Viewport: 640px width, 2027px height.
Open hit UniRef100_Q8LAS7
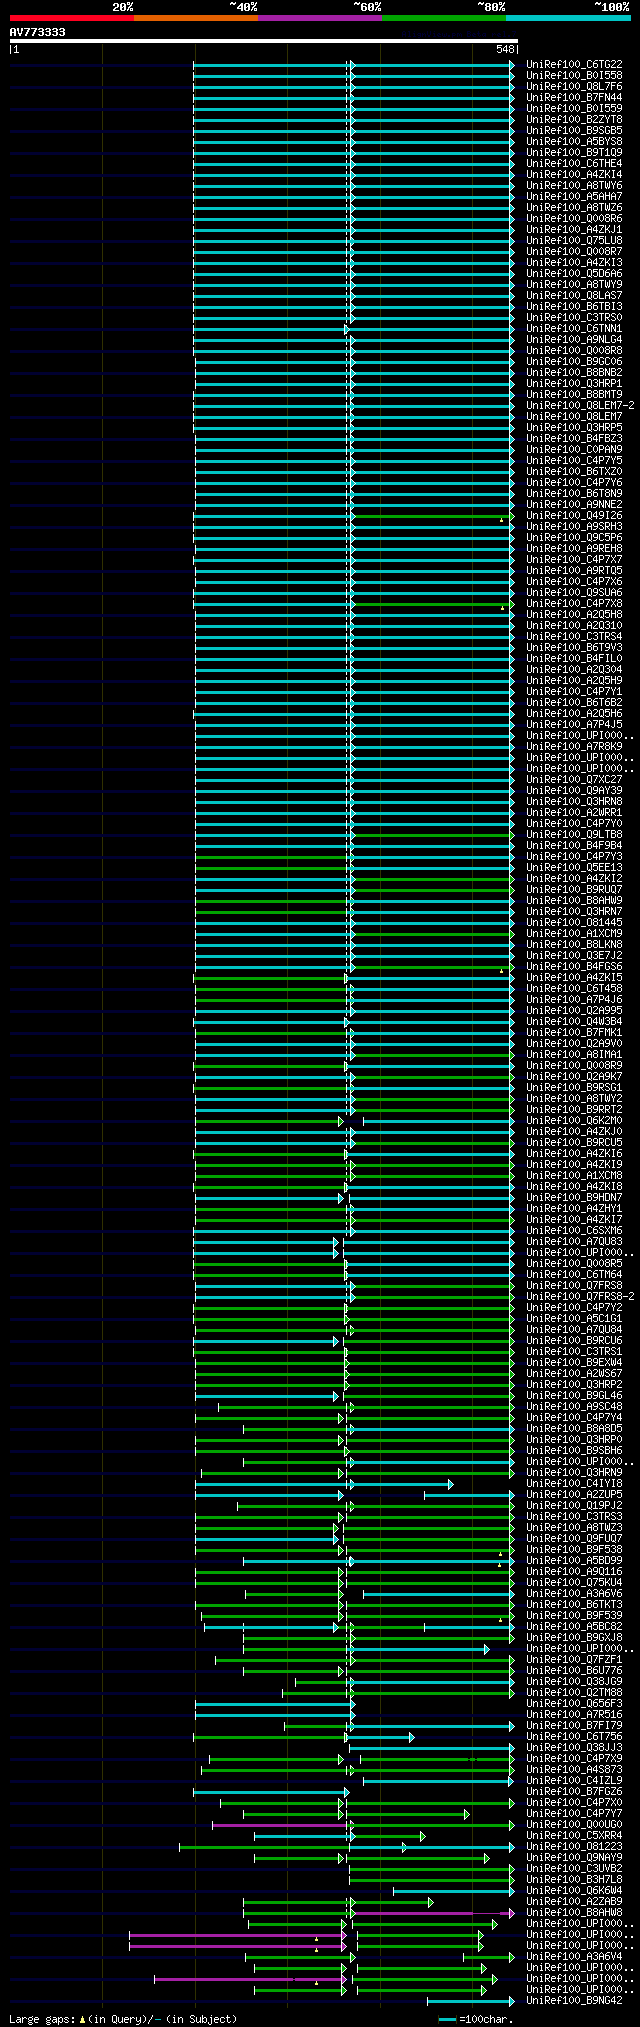pos(574,296)
